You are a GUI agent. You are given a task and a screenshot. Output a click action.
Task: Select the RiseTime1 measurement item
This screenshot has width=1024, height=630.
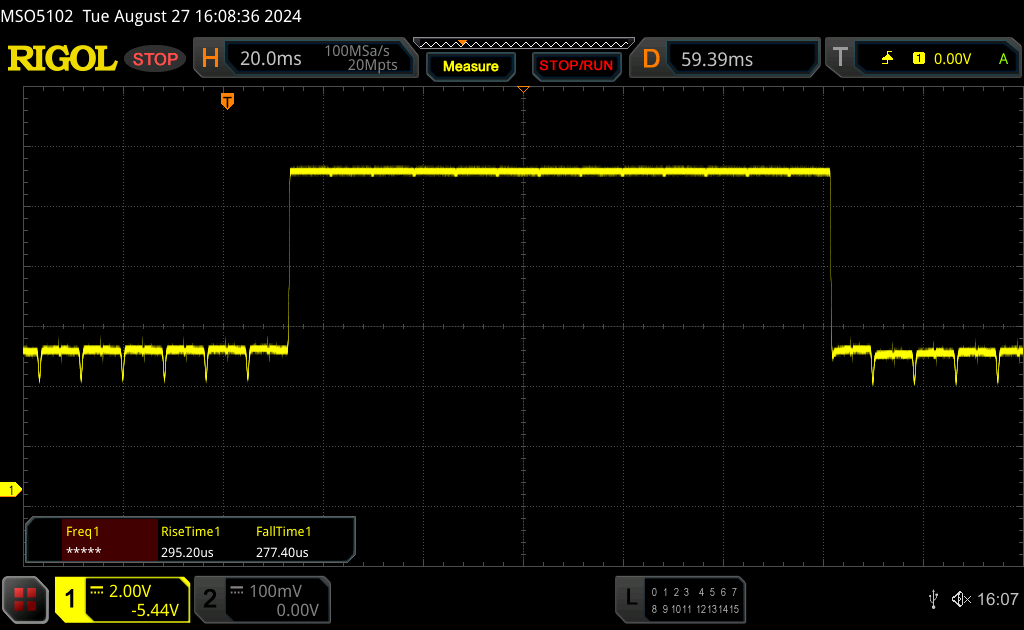tap(191, 531)
